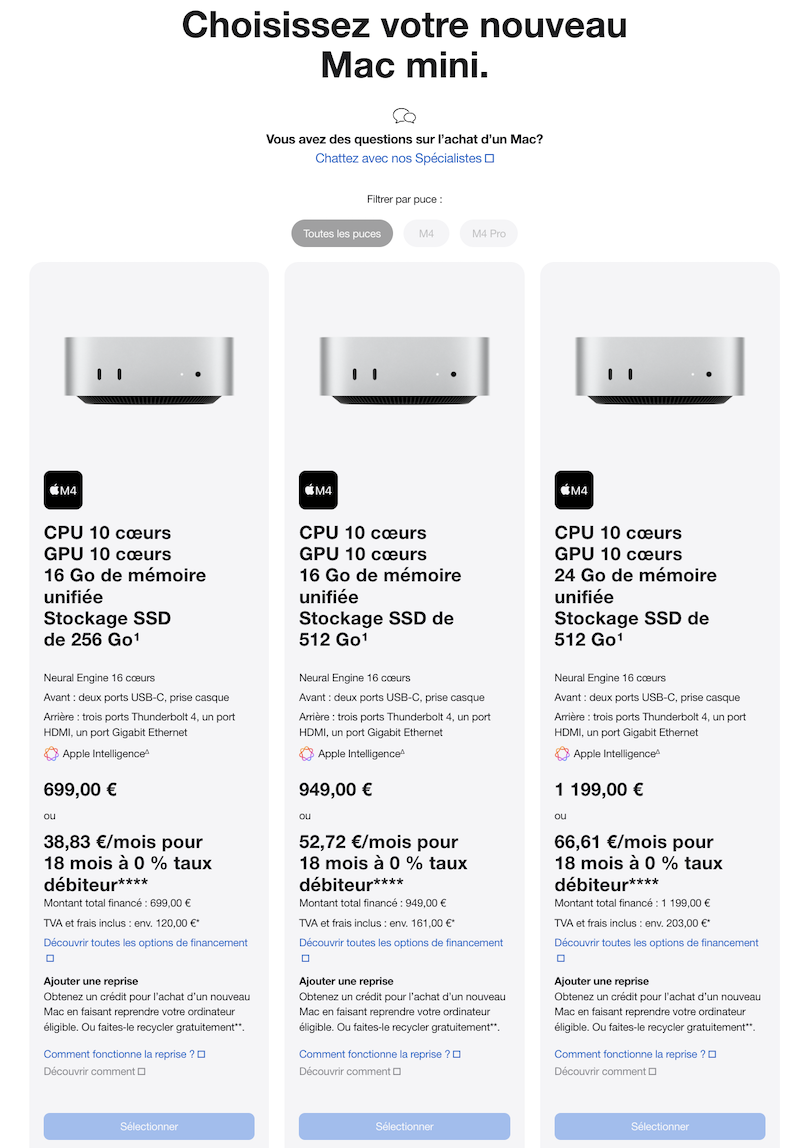
Task: Open Chattez avec nos Spécialistes link
Action: pos(404,158)
